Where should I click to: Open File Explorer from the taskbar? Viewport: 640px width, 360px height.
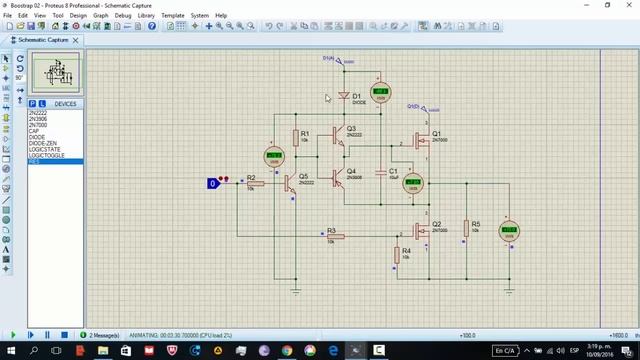coord(103,351)
